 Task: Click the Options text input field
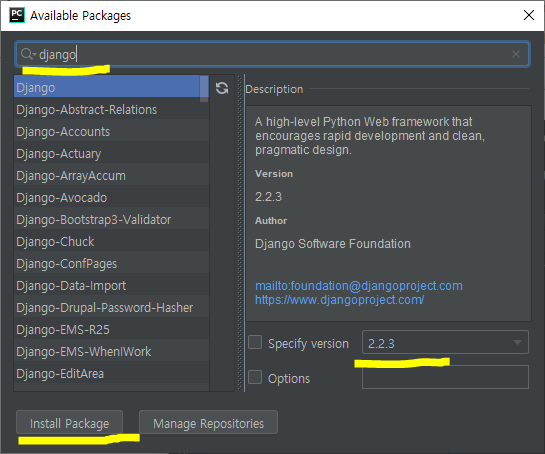(x=445, y=377)
